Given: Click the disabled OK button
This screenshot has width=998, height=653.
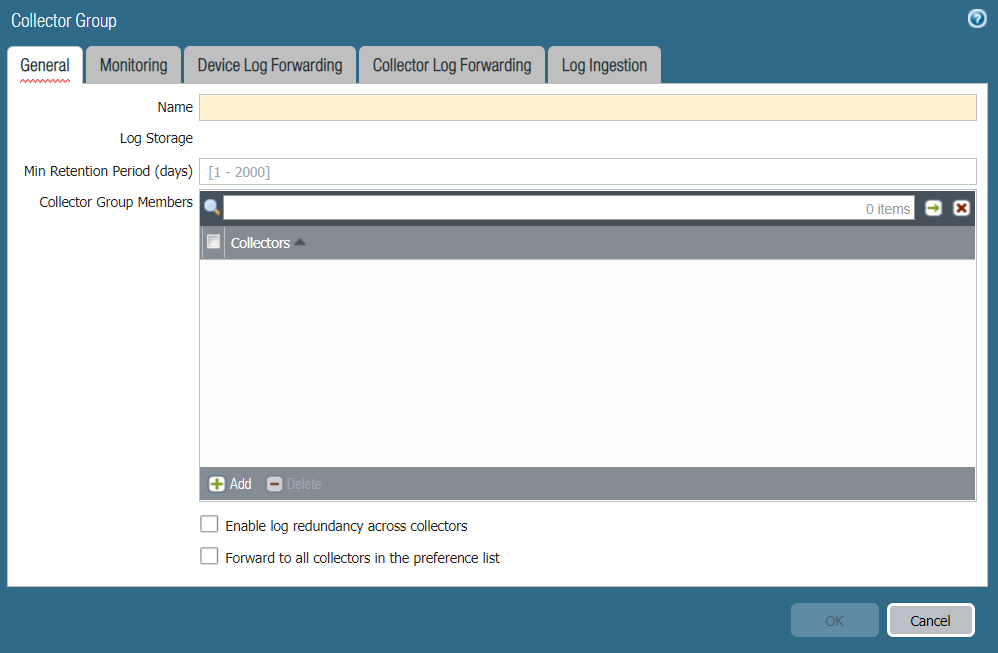Looking at the screenshot, I should pos(834,620).
